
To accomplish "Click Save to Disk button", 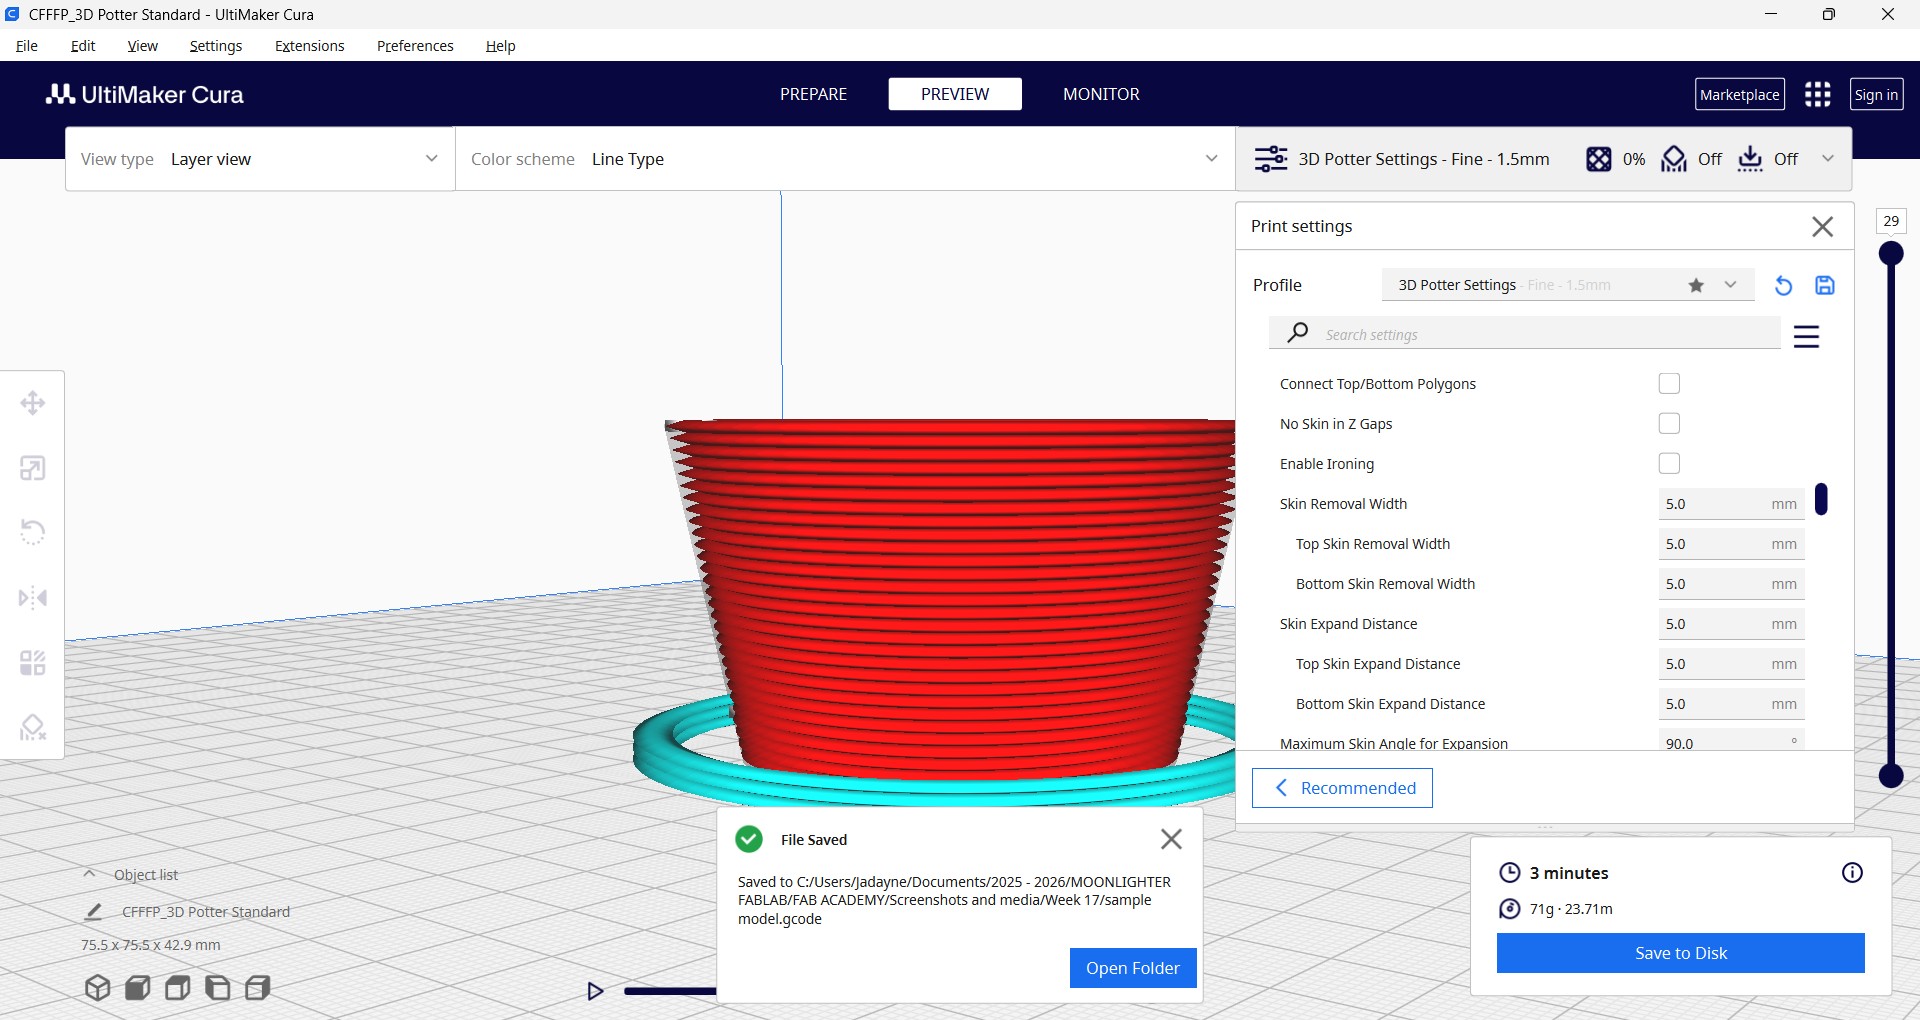I will (1681, 953).
